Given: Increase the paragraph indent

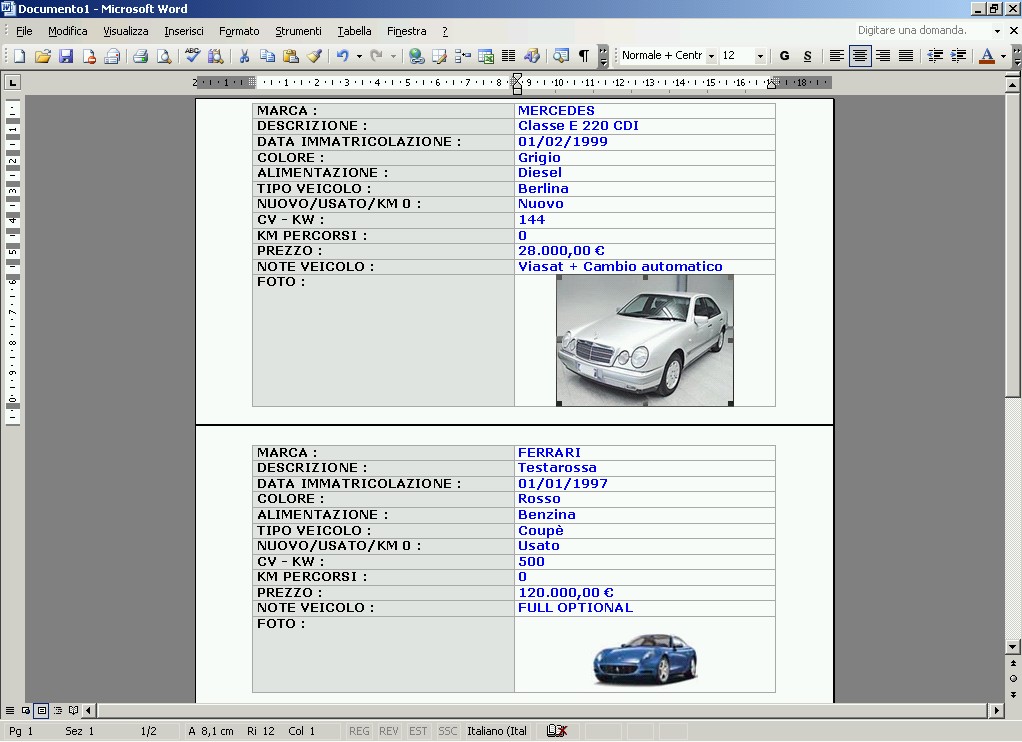Looking at the screenshot, I should [959, 56].
